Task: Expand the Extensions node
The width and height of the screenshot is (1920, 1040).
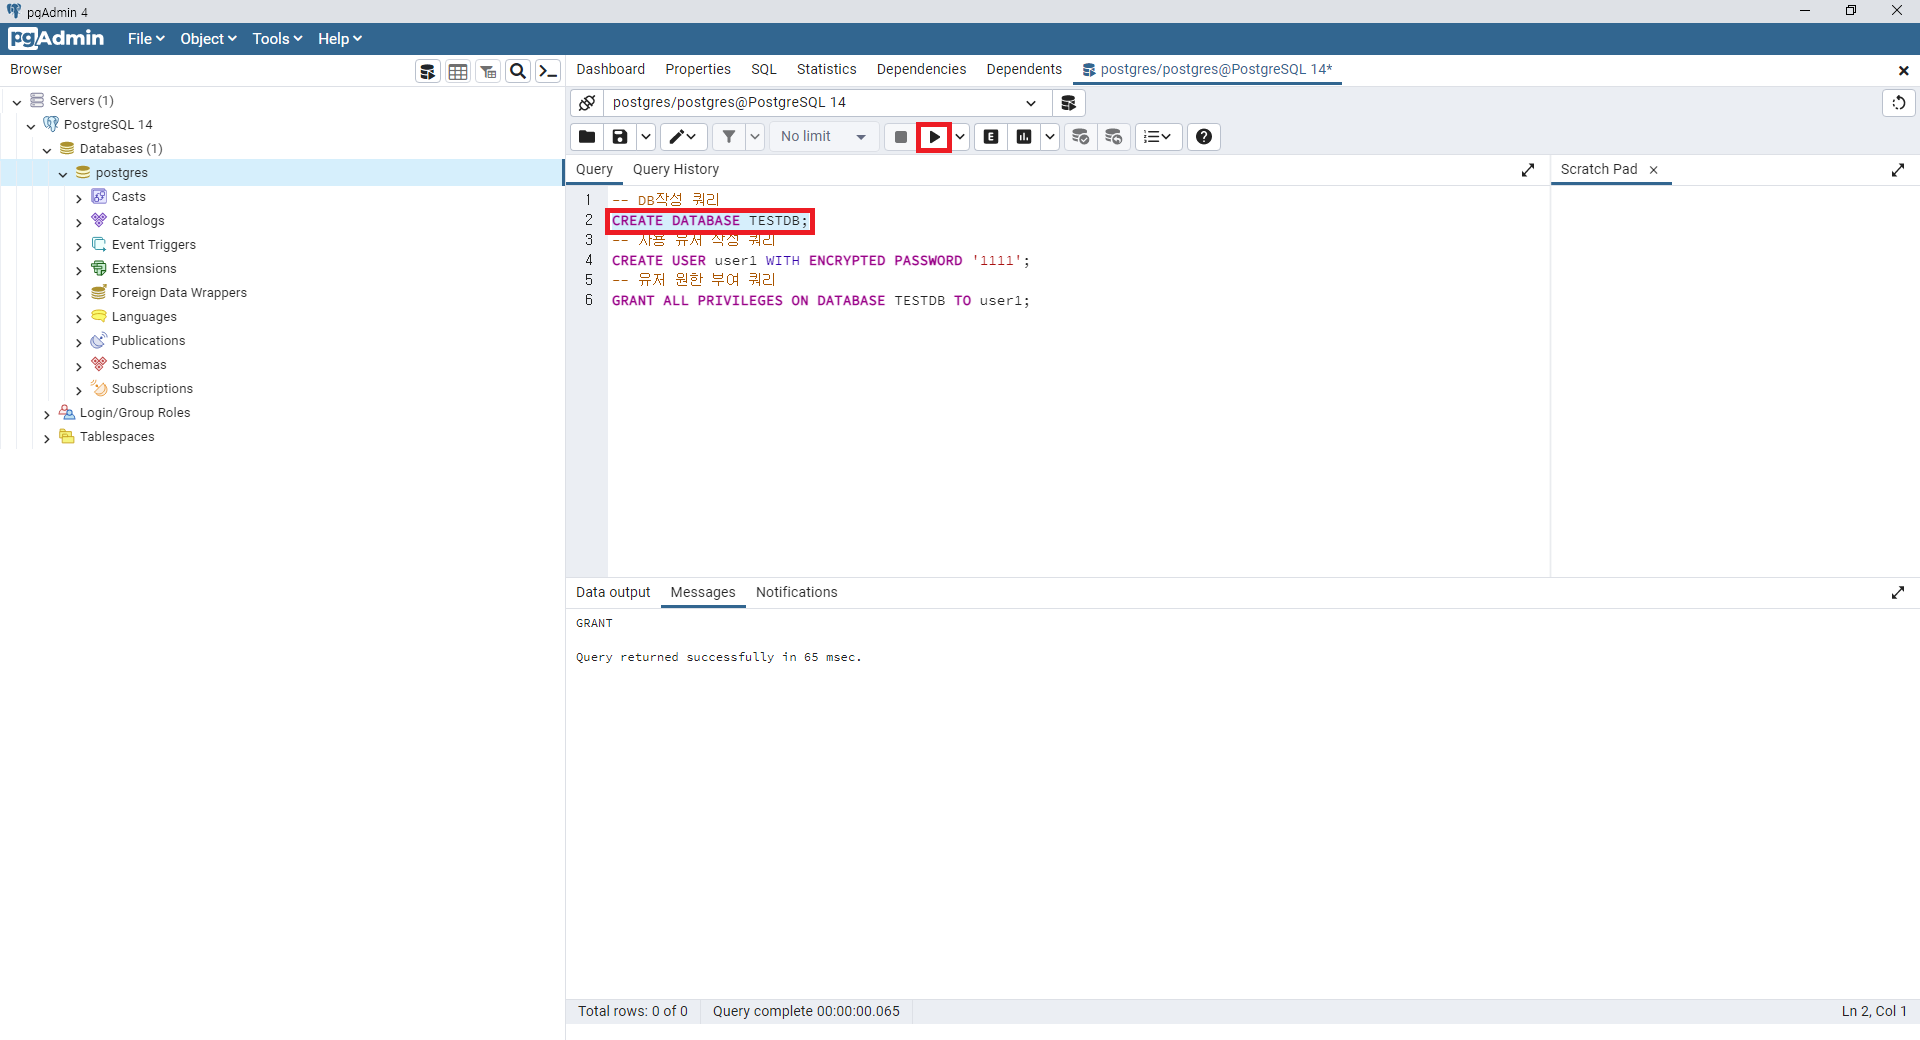Action: [79, 270]
